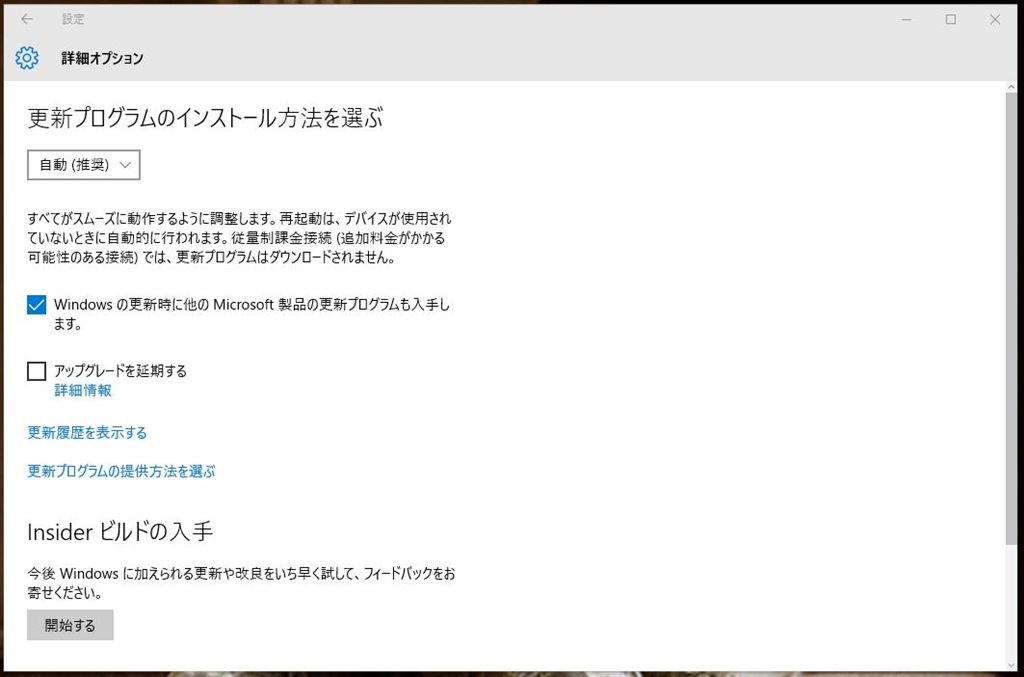Enable アップグレードを延期する checkbox
Screen dimensions: 1024x677
point(37,371)
